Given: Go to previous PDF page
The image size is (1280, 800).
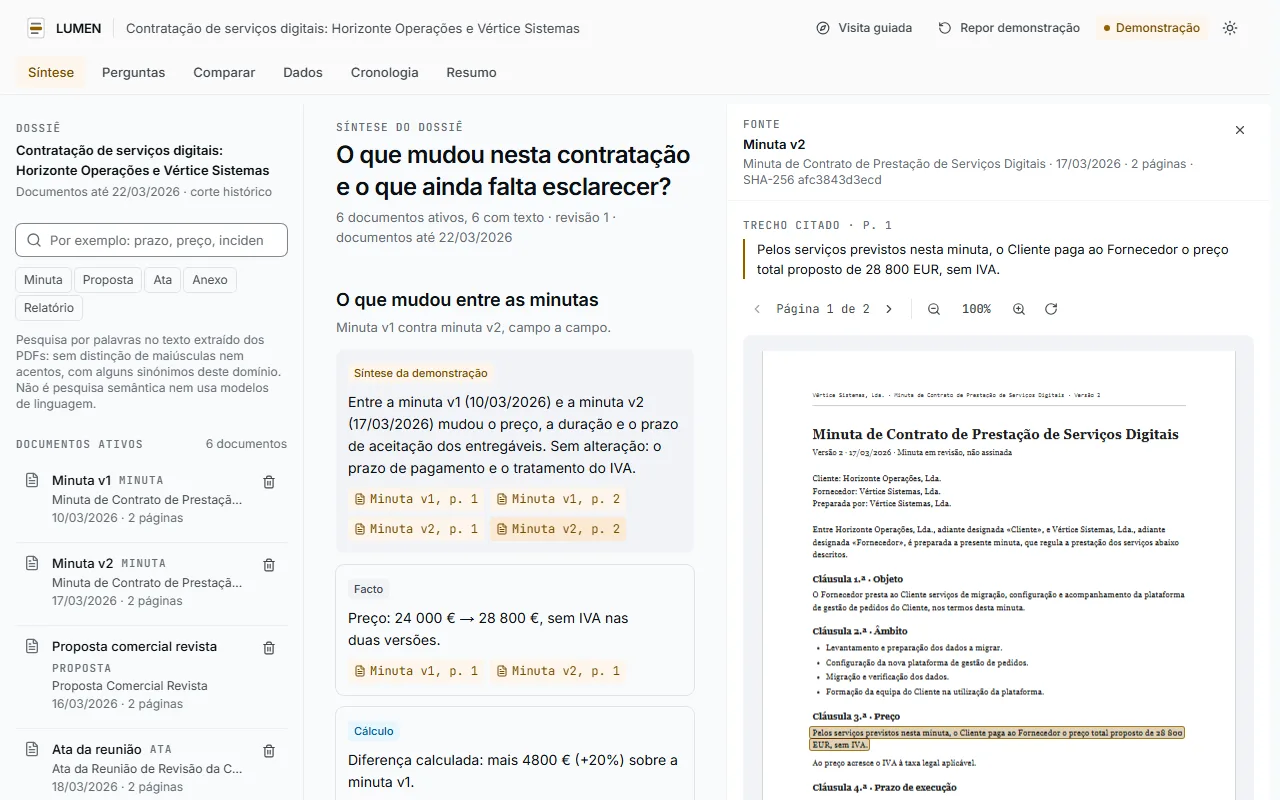Looking at the screenshot, I should (757, 309).
